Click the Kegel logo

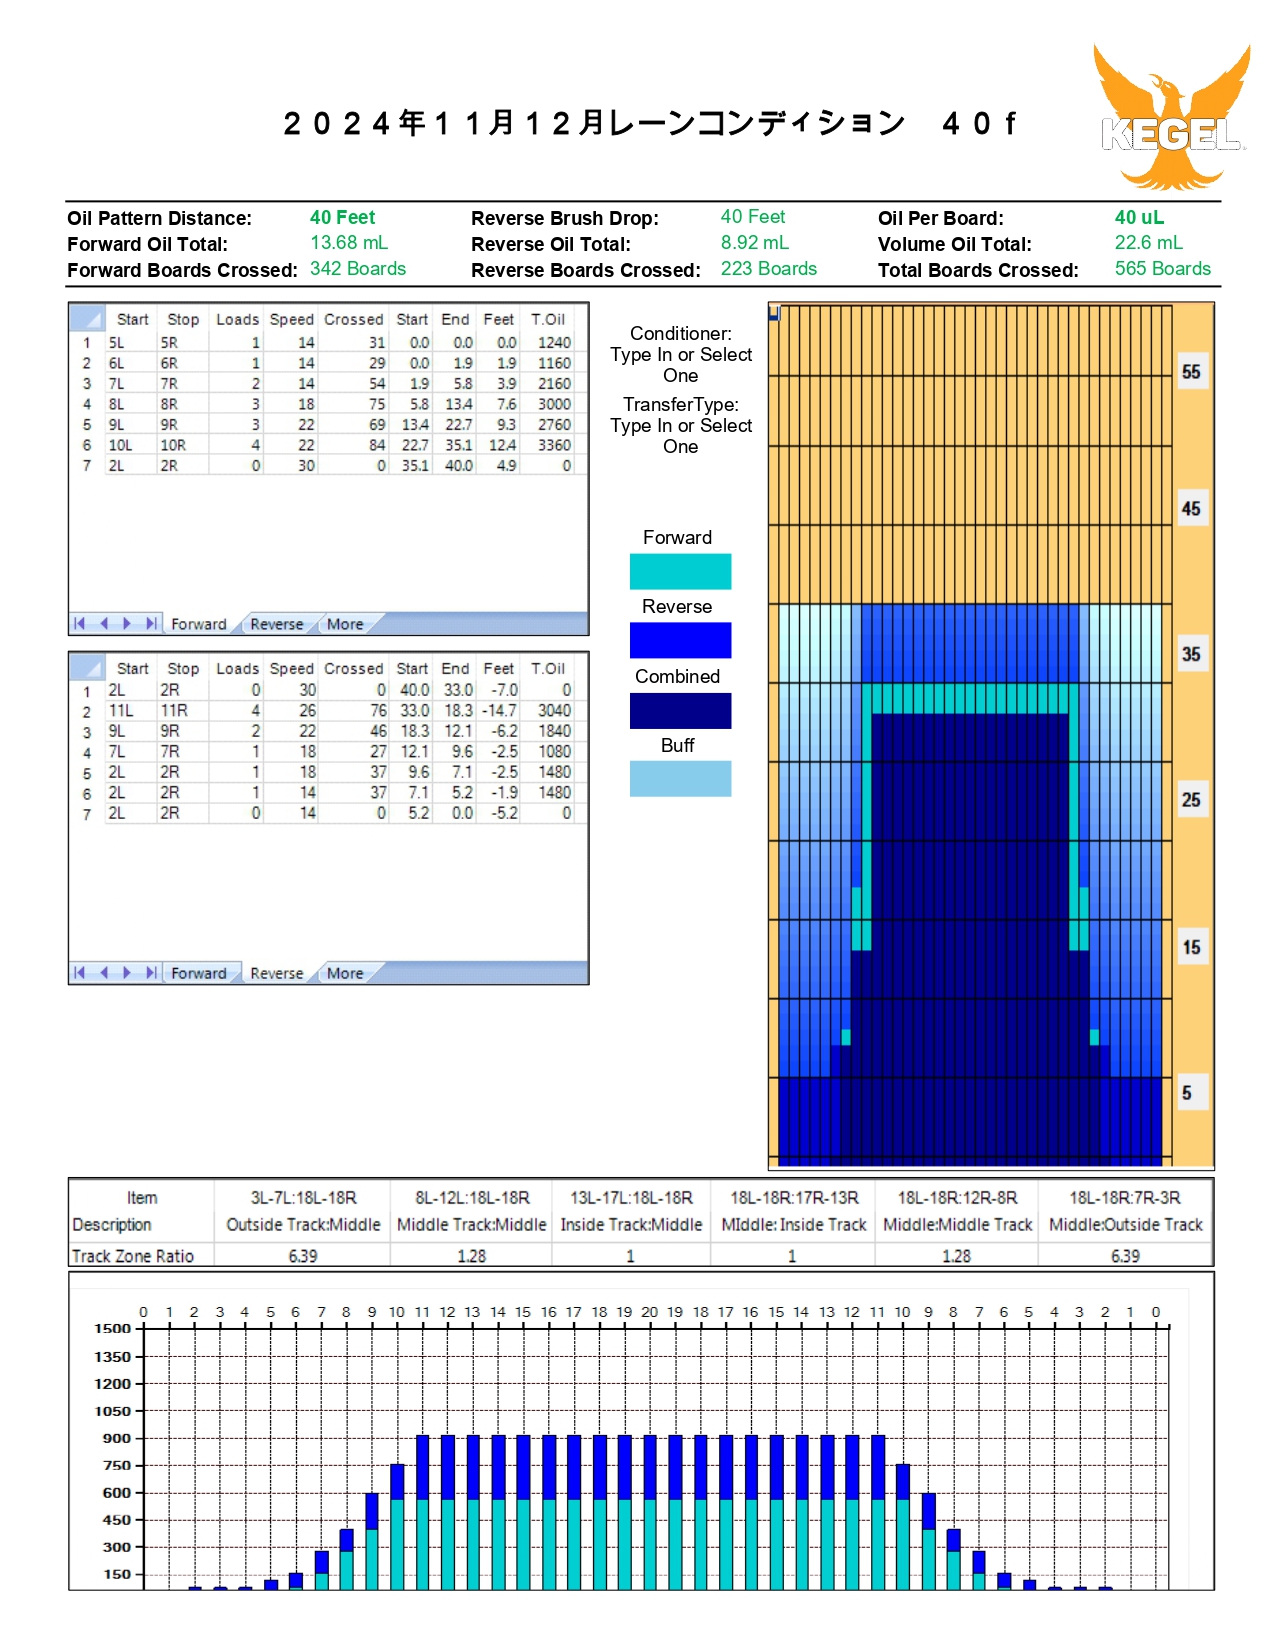click(1172, 118)
